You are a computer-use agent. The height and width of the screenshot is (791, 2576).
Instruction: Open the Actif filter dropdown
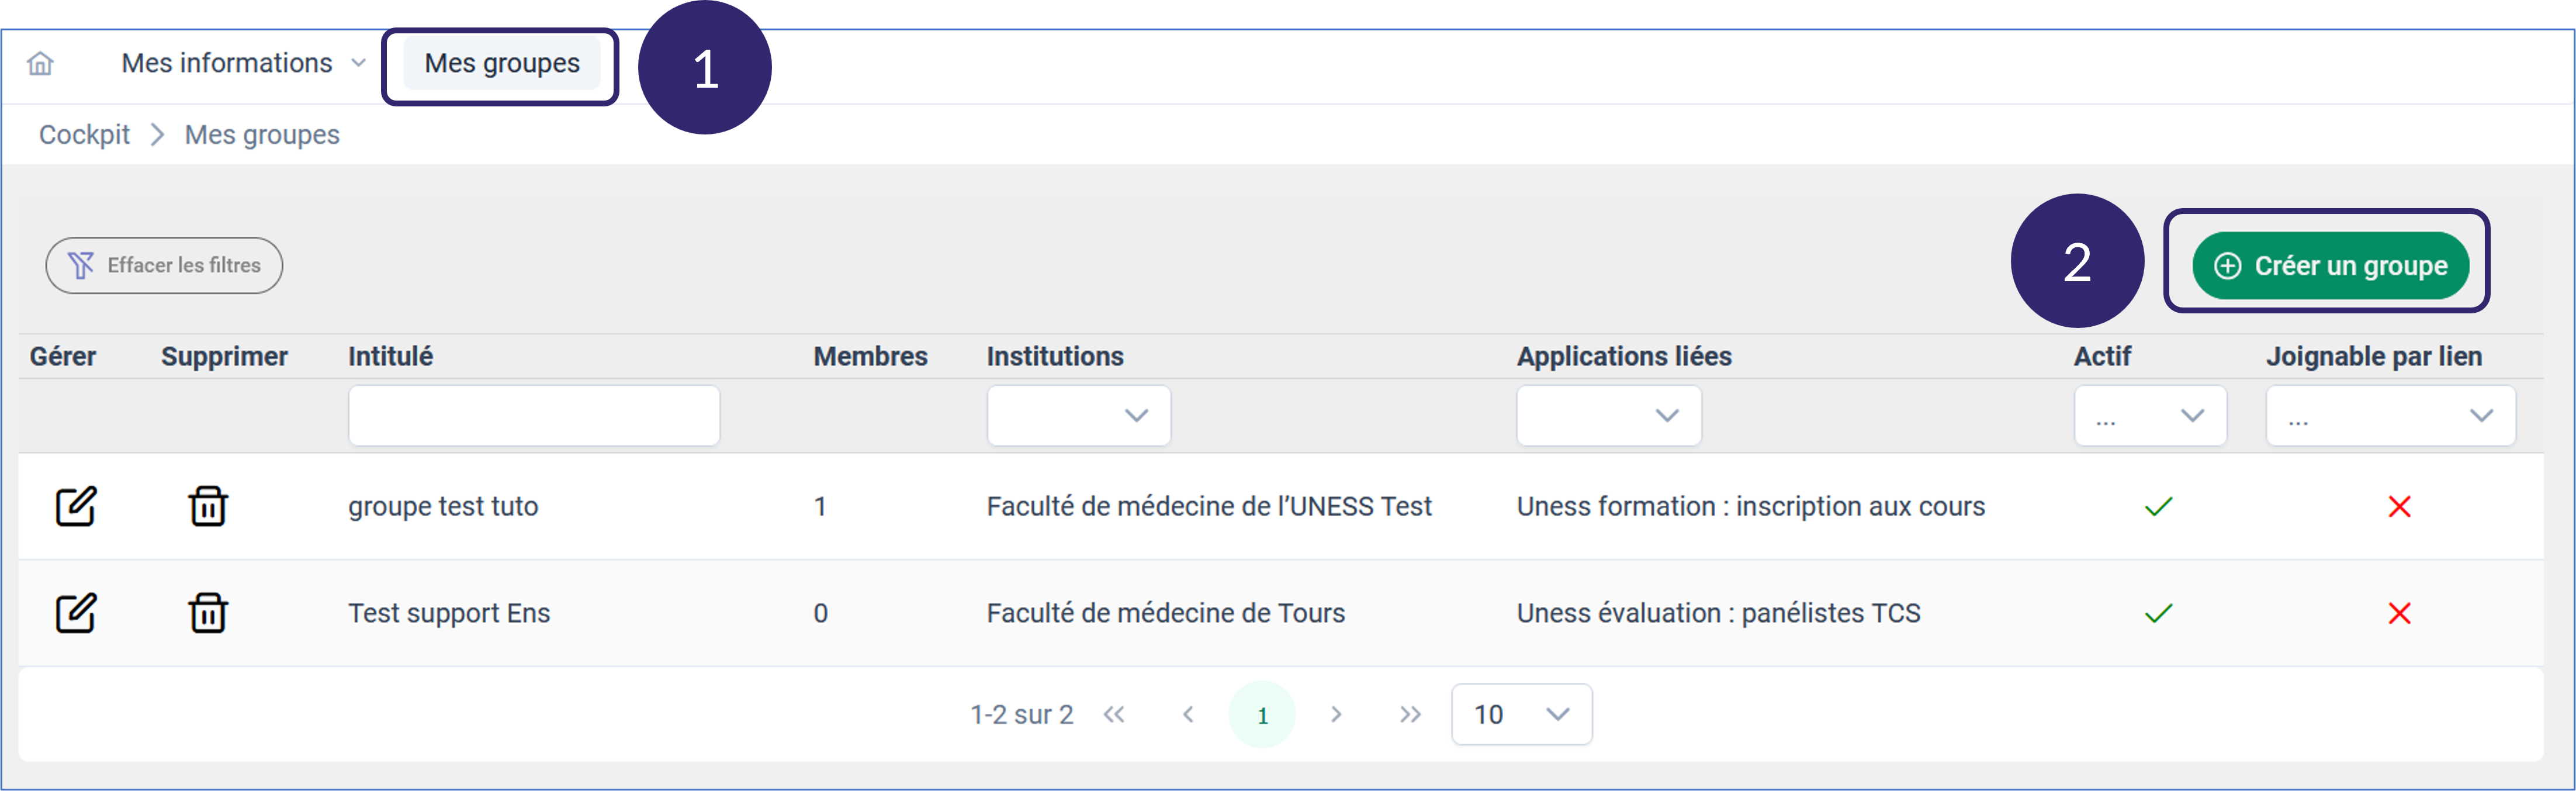click(x=2150, y=415)
